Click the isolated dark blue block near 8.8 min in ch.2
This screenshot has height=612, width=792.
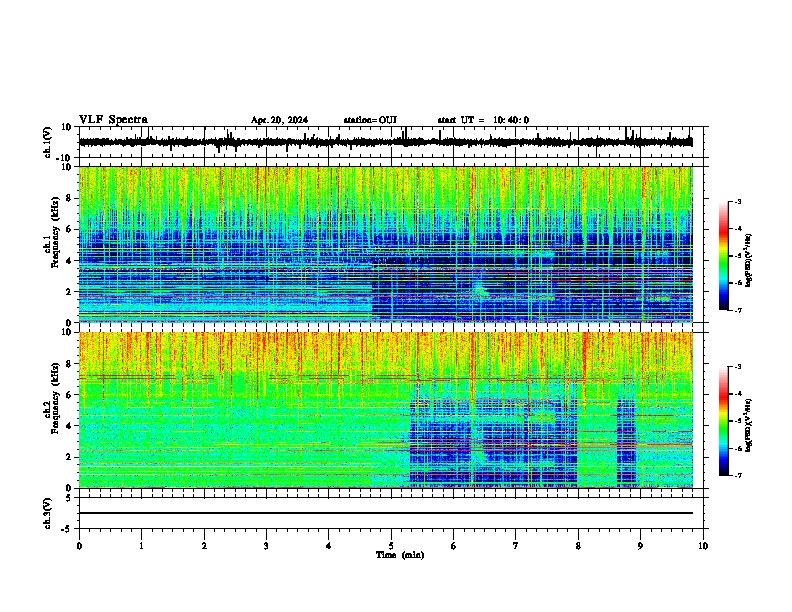click(x=626, y=442)
